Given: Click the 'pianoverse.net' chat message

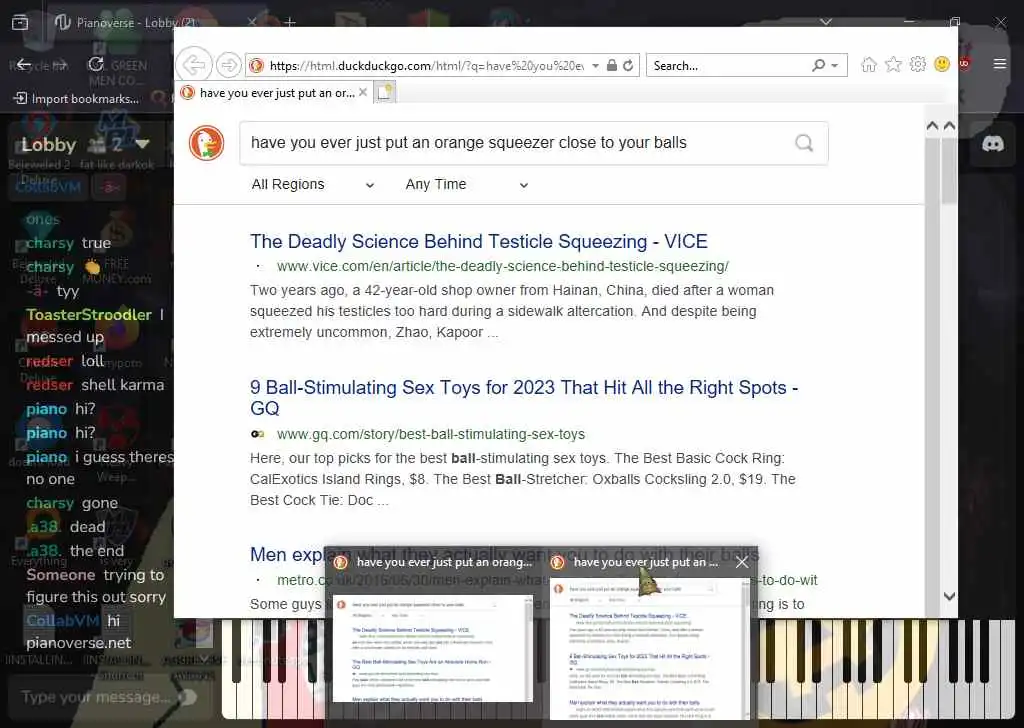Looking at the screenshot, I should pos(78,642).
